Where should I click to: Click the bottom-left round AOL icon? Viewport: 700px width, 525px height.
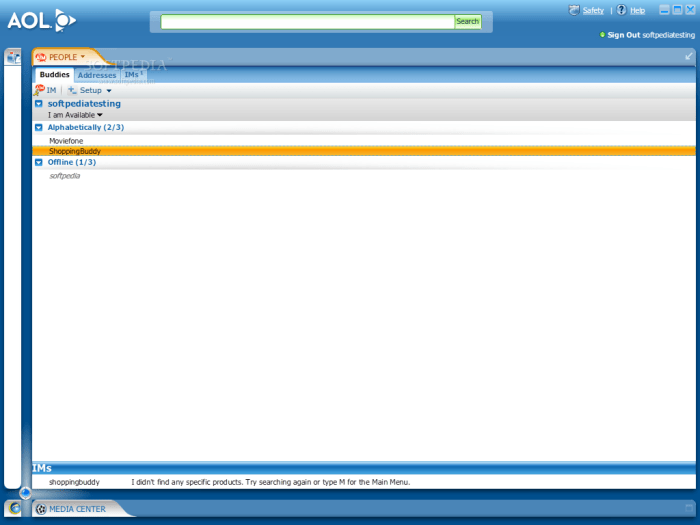pos(14,508)
